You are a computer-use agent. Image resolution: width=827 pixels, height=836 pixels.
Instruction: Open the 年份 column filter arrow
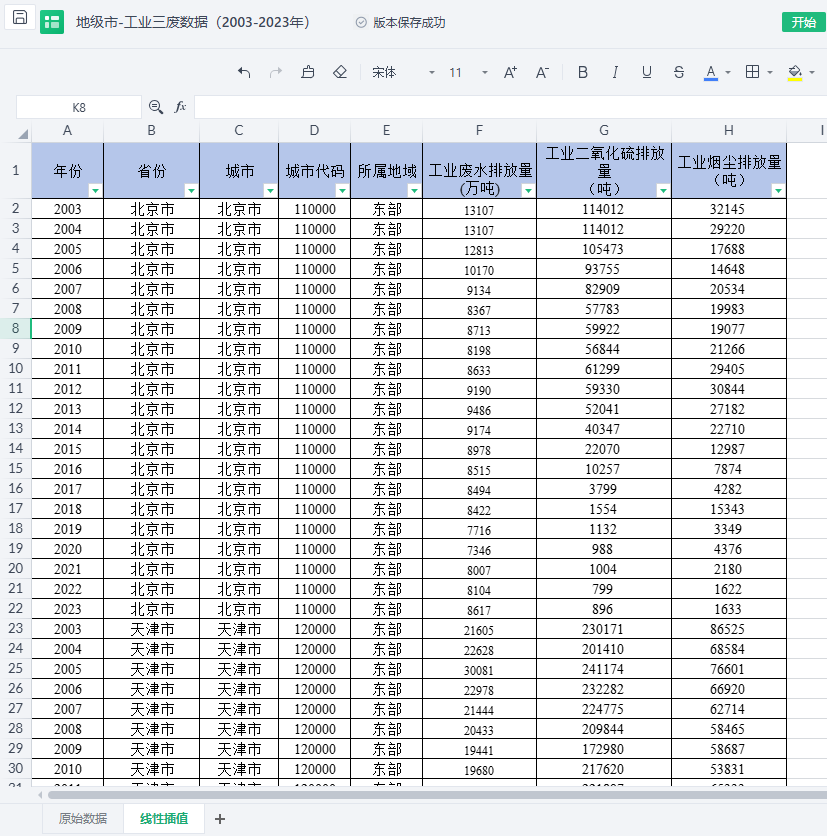(x=95, y=190)
